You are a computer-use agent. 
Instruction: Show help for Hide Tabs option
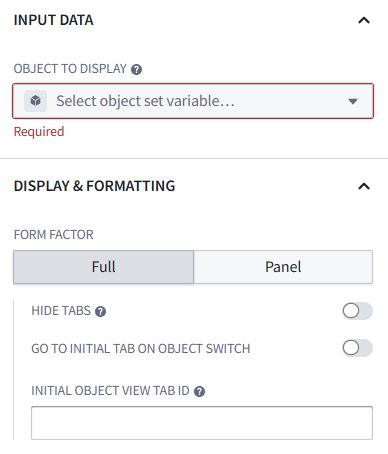(x=100, y=311)
